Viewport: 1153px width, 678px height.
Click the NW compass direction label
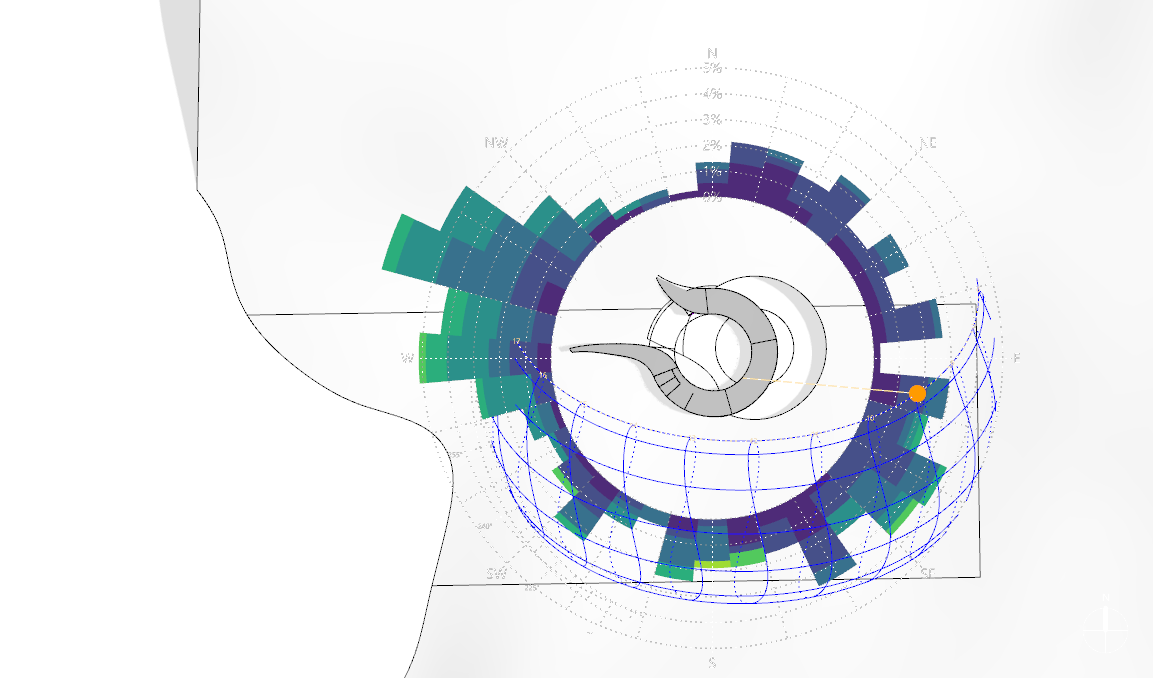point(496,143)
